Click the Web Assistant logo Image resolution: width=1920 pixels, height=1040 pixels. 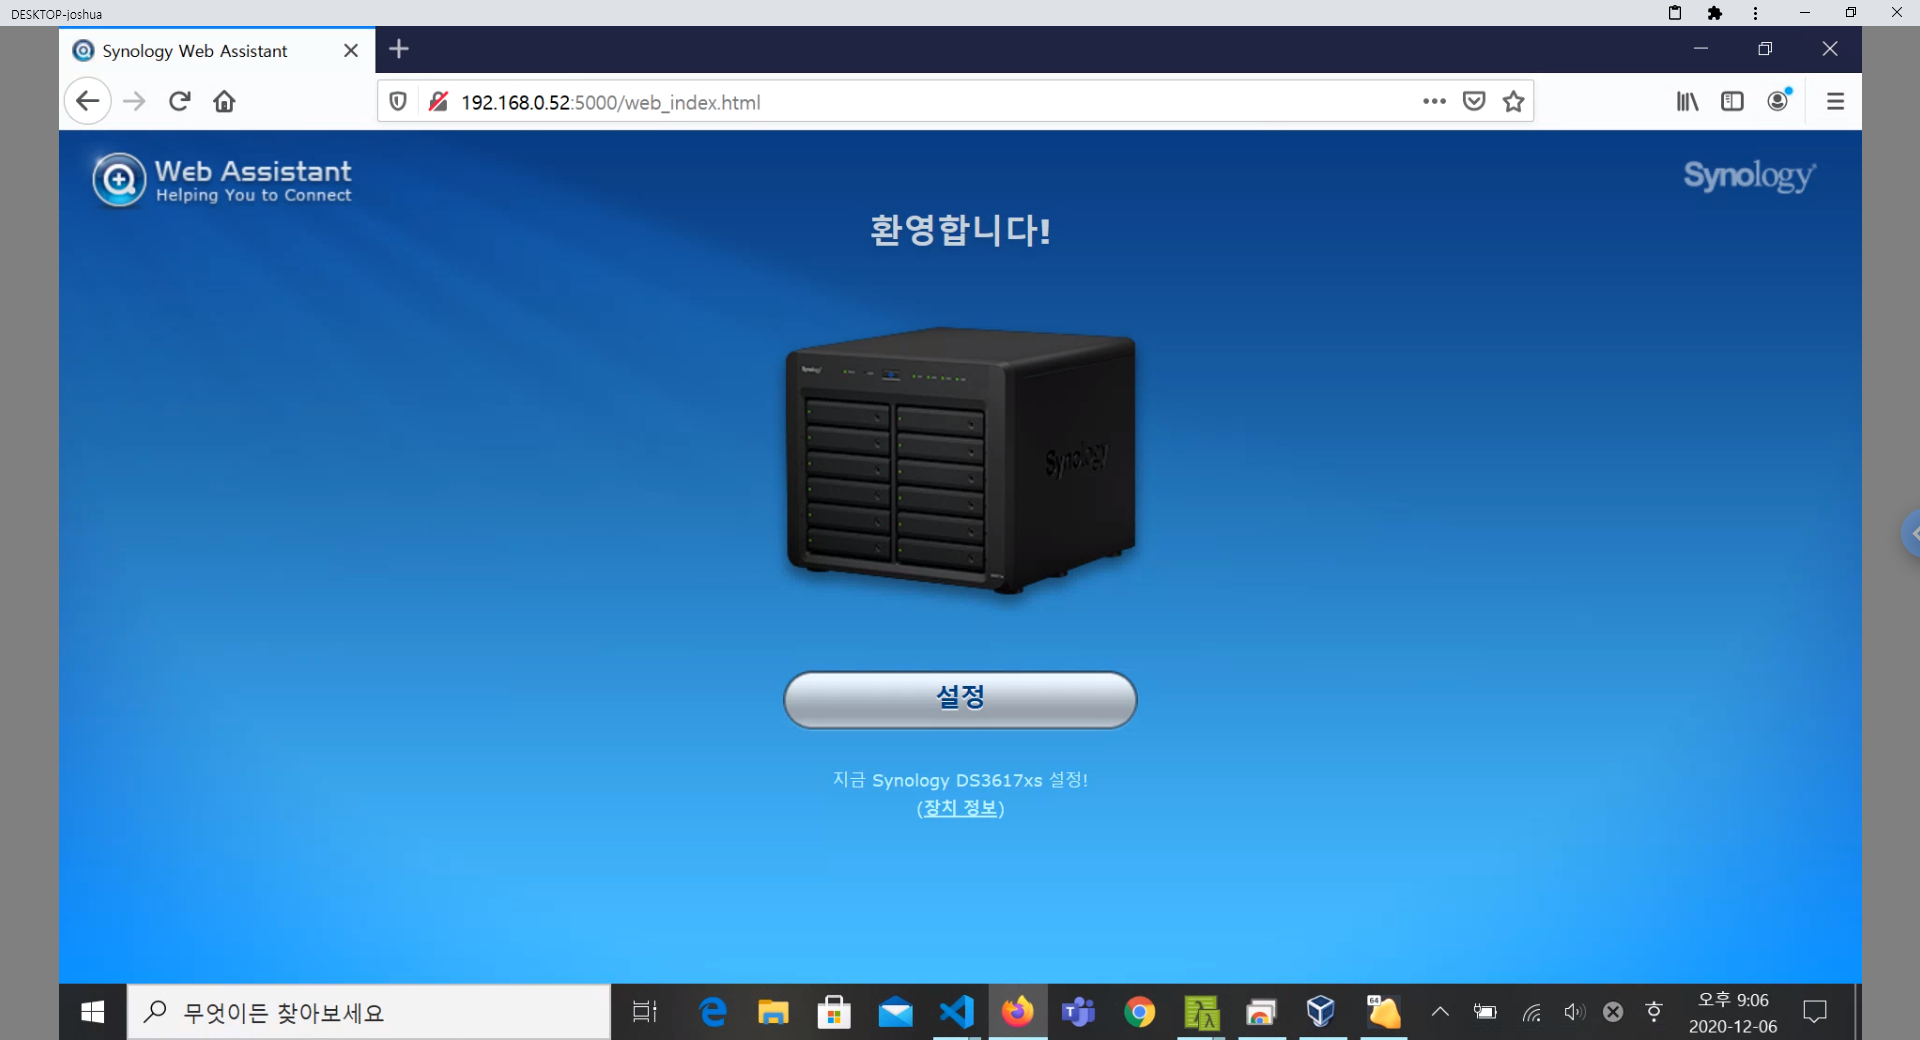click(222, 180)
